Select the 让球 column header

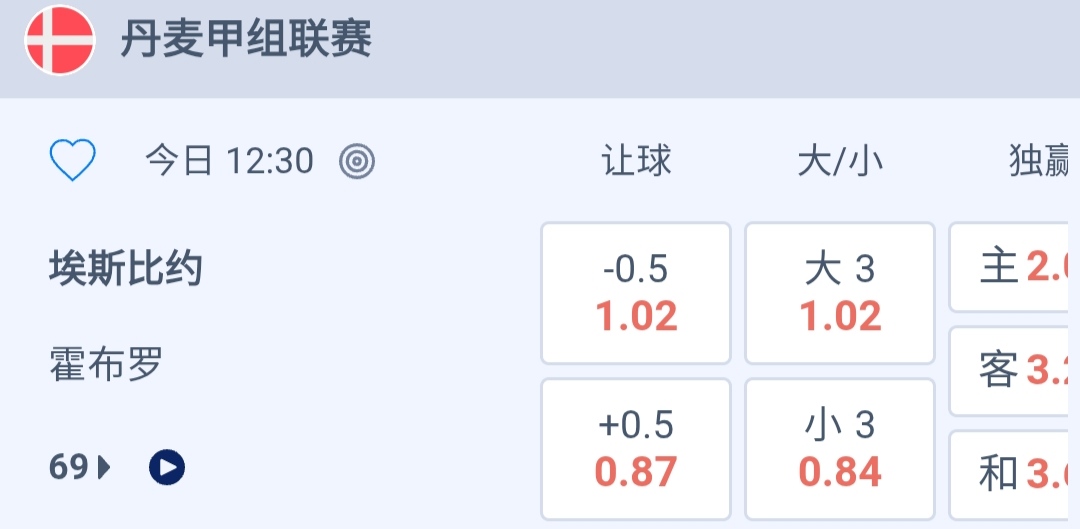pyautogui.click(x=636, y=160)
